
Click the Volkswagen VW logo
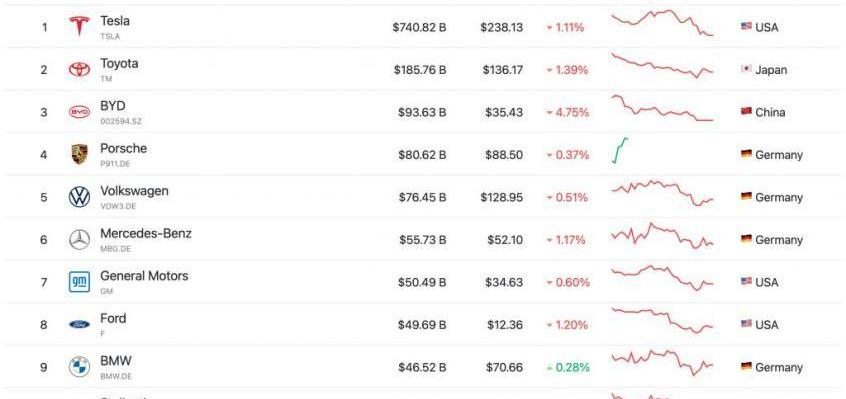coord(79,197)
